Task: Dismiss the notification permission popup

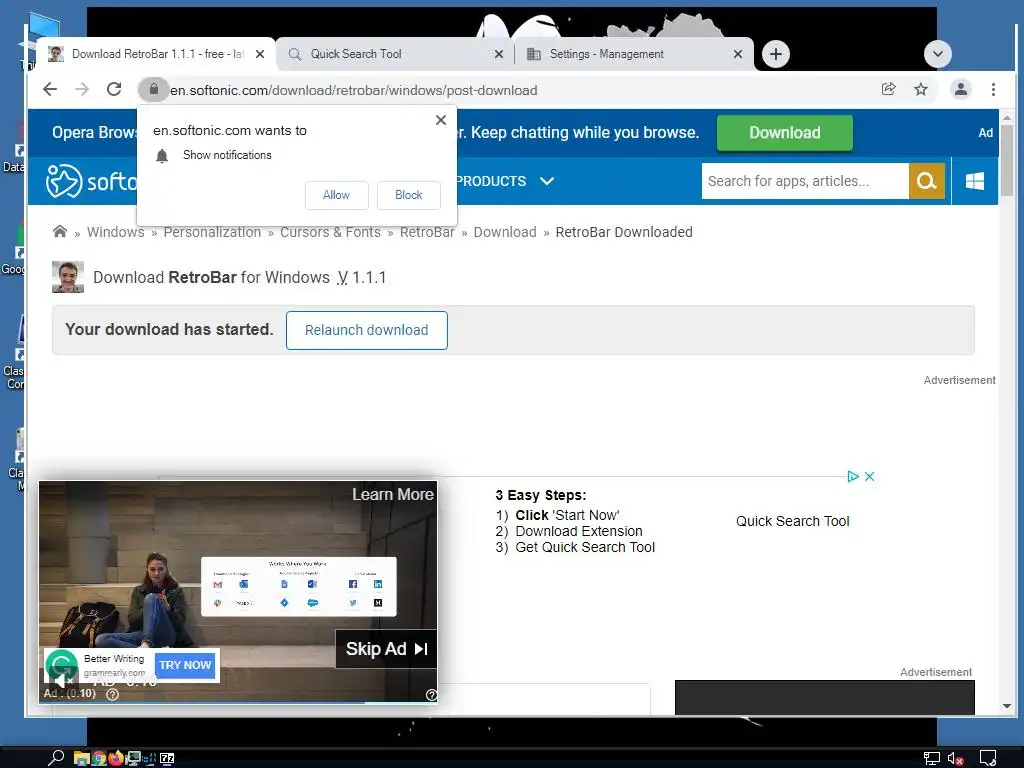Action: coord(441,120)
